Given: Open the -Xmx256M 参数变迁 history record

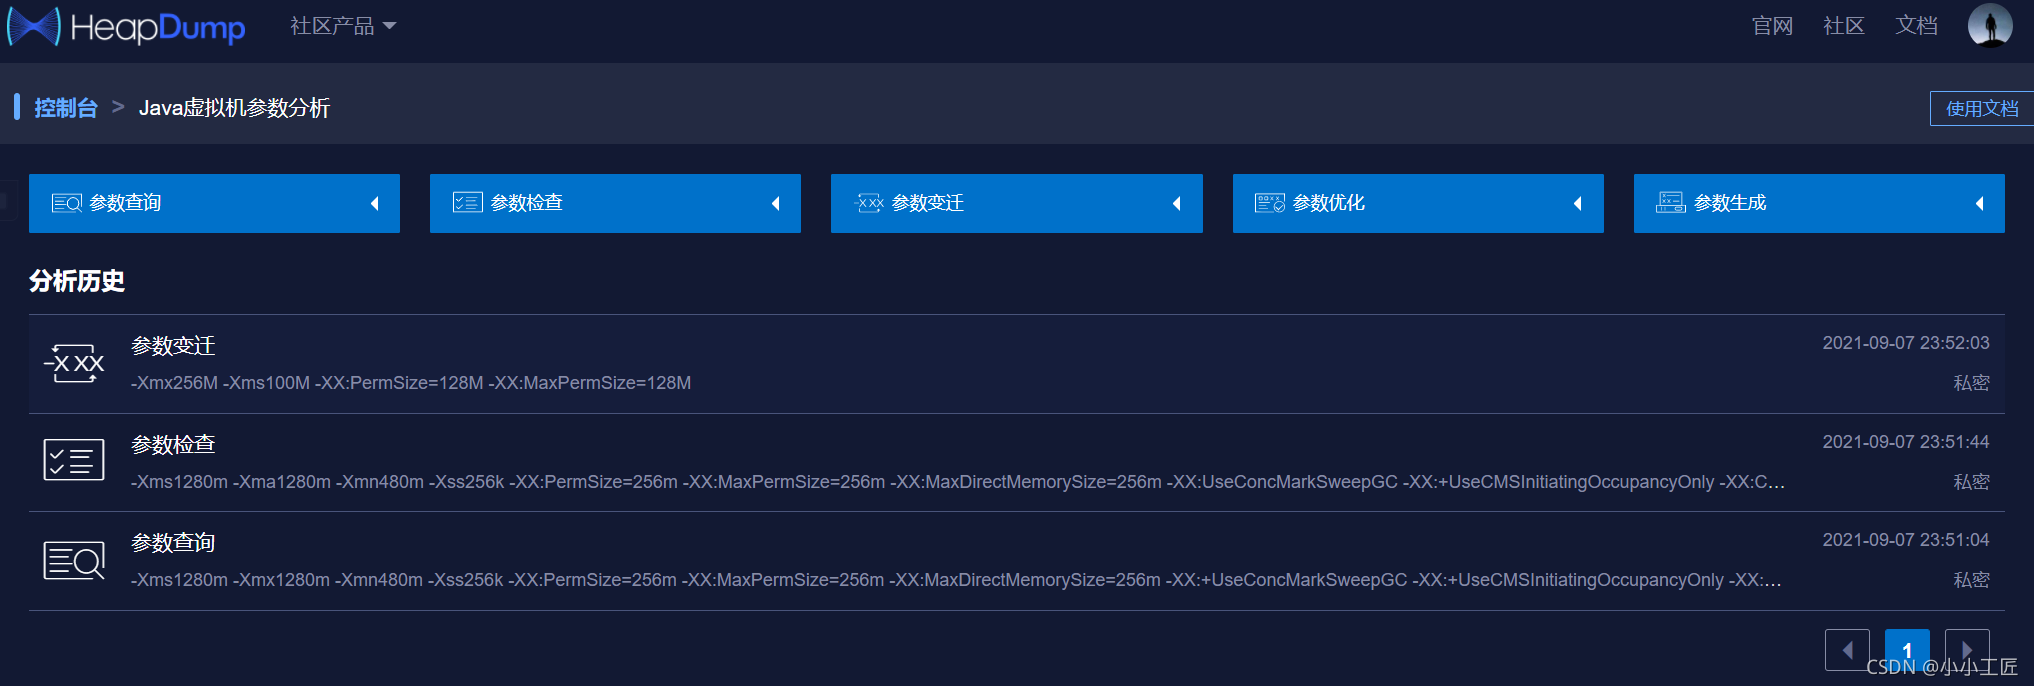Looking at the screenshot, I should [410, 383].
